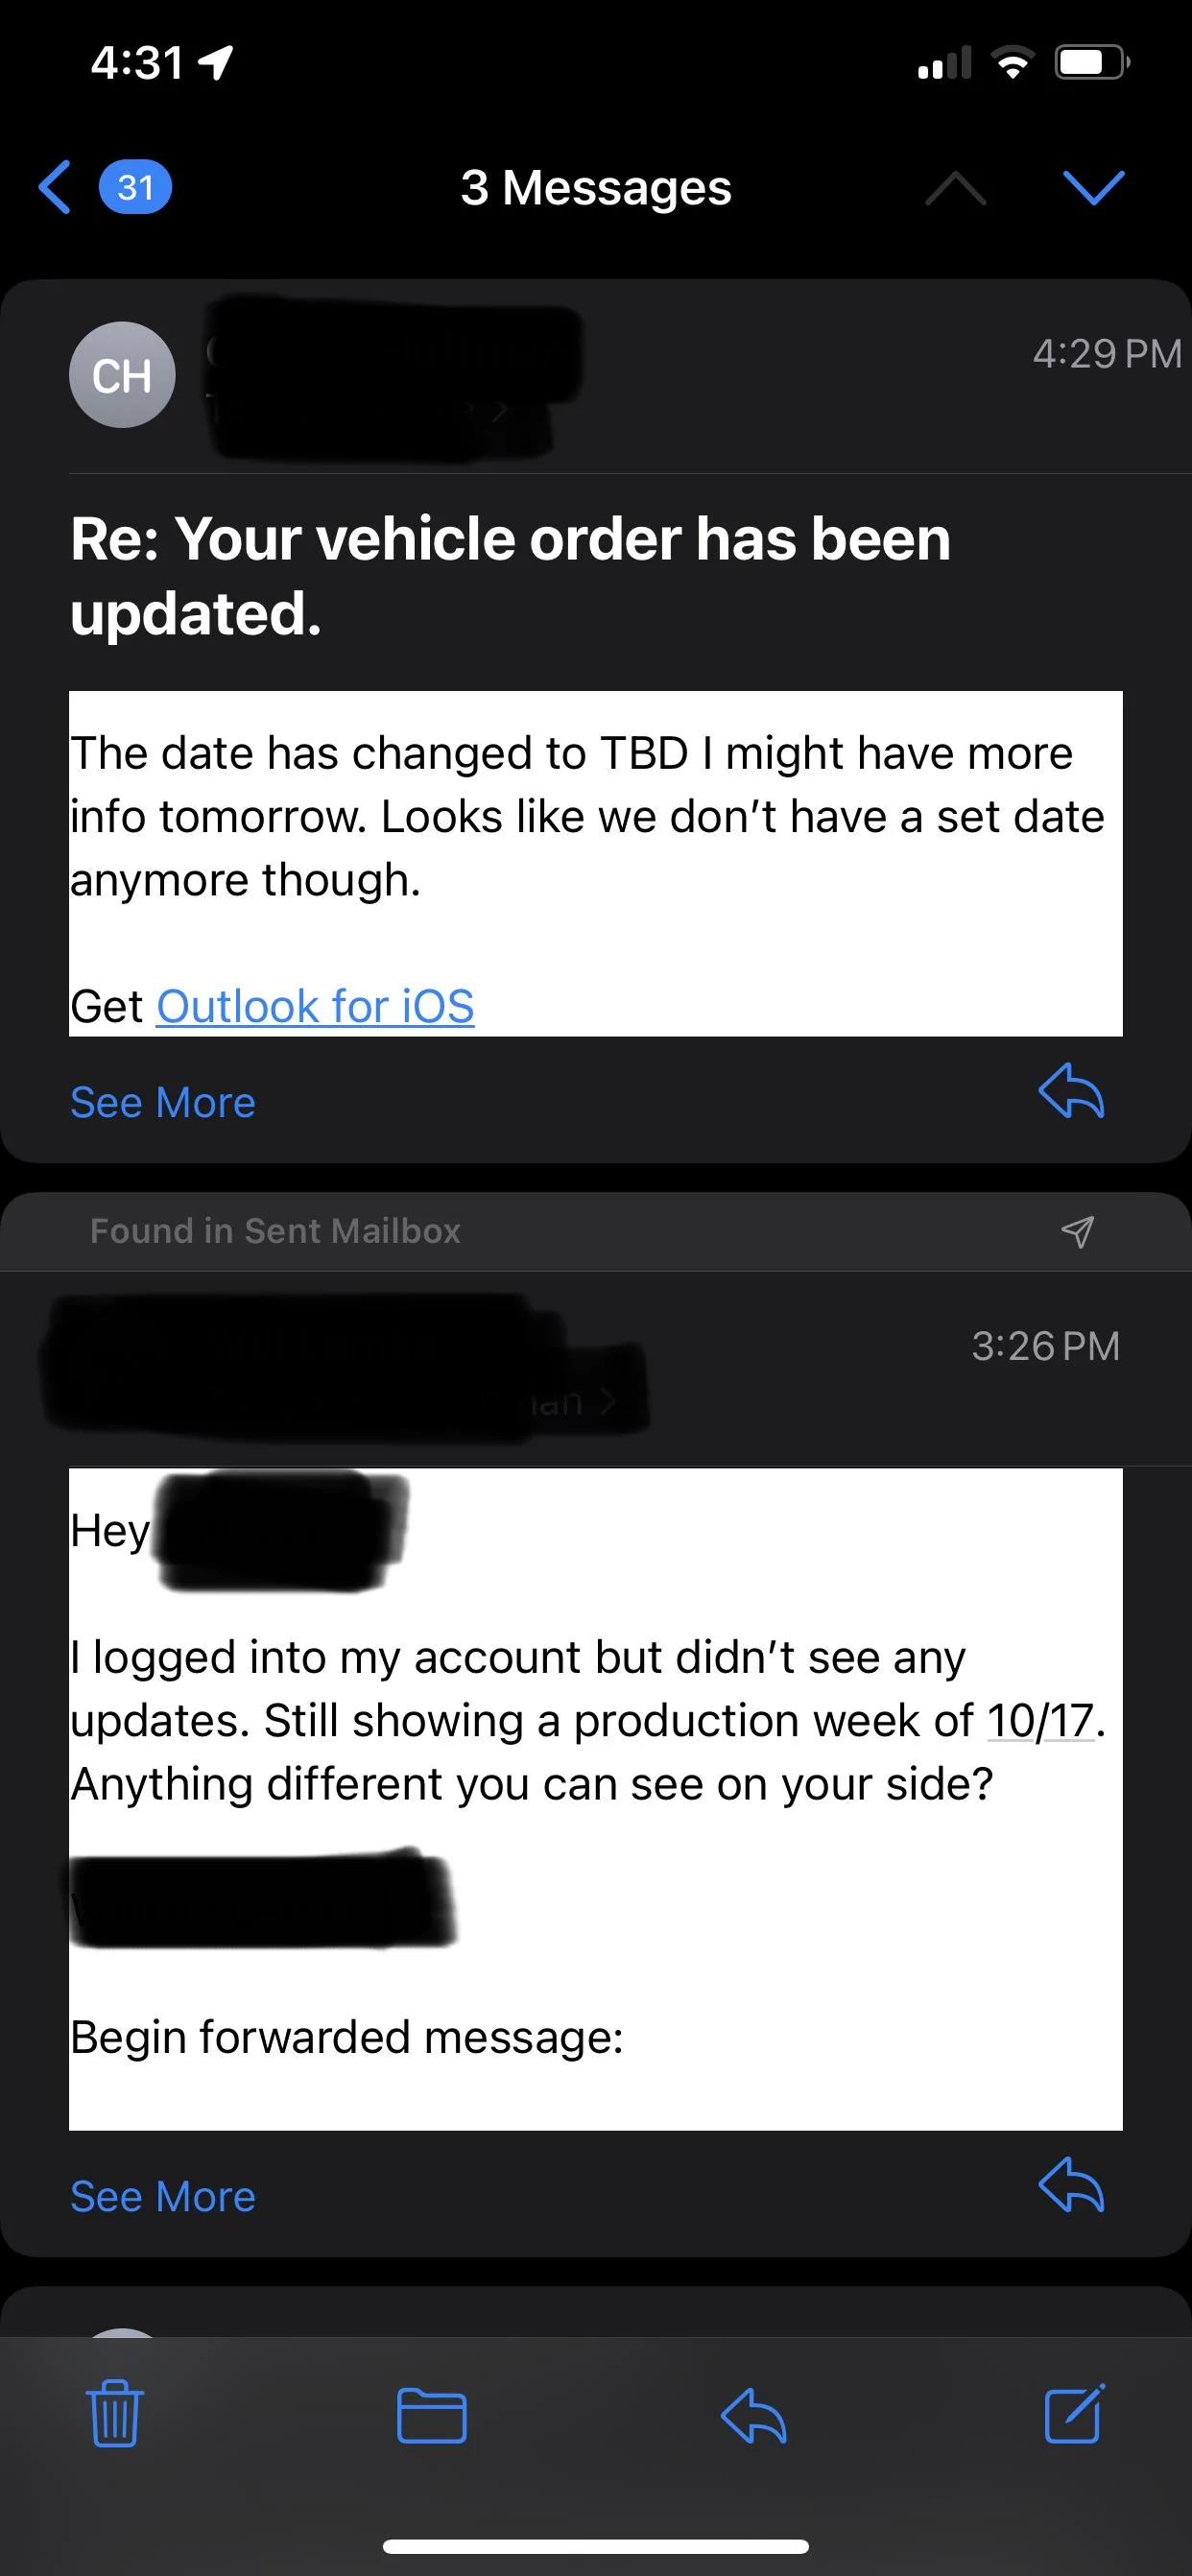Tap the blue 31 unread count badge
This screenshot has height=2576, width=1192.
[x=135, y=187]
